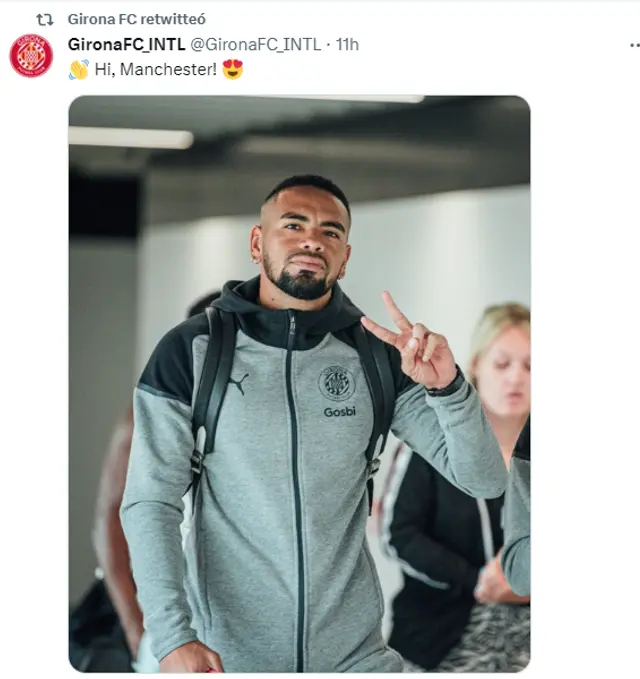
Task: Open the Girona FC crest avatar
Action: [x=31, y=56]
